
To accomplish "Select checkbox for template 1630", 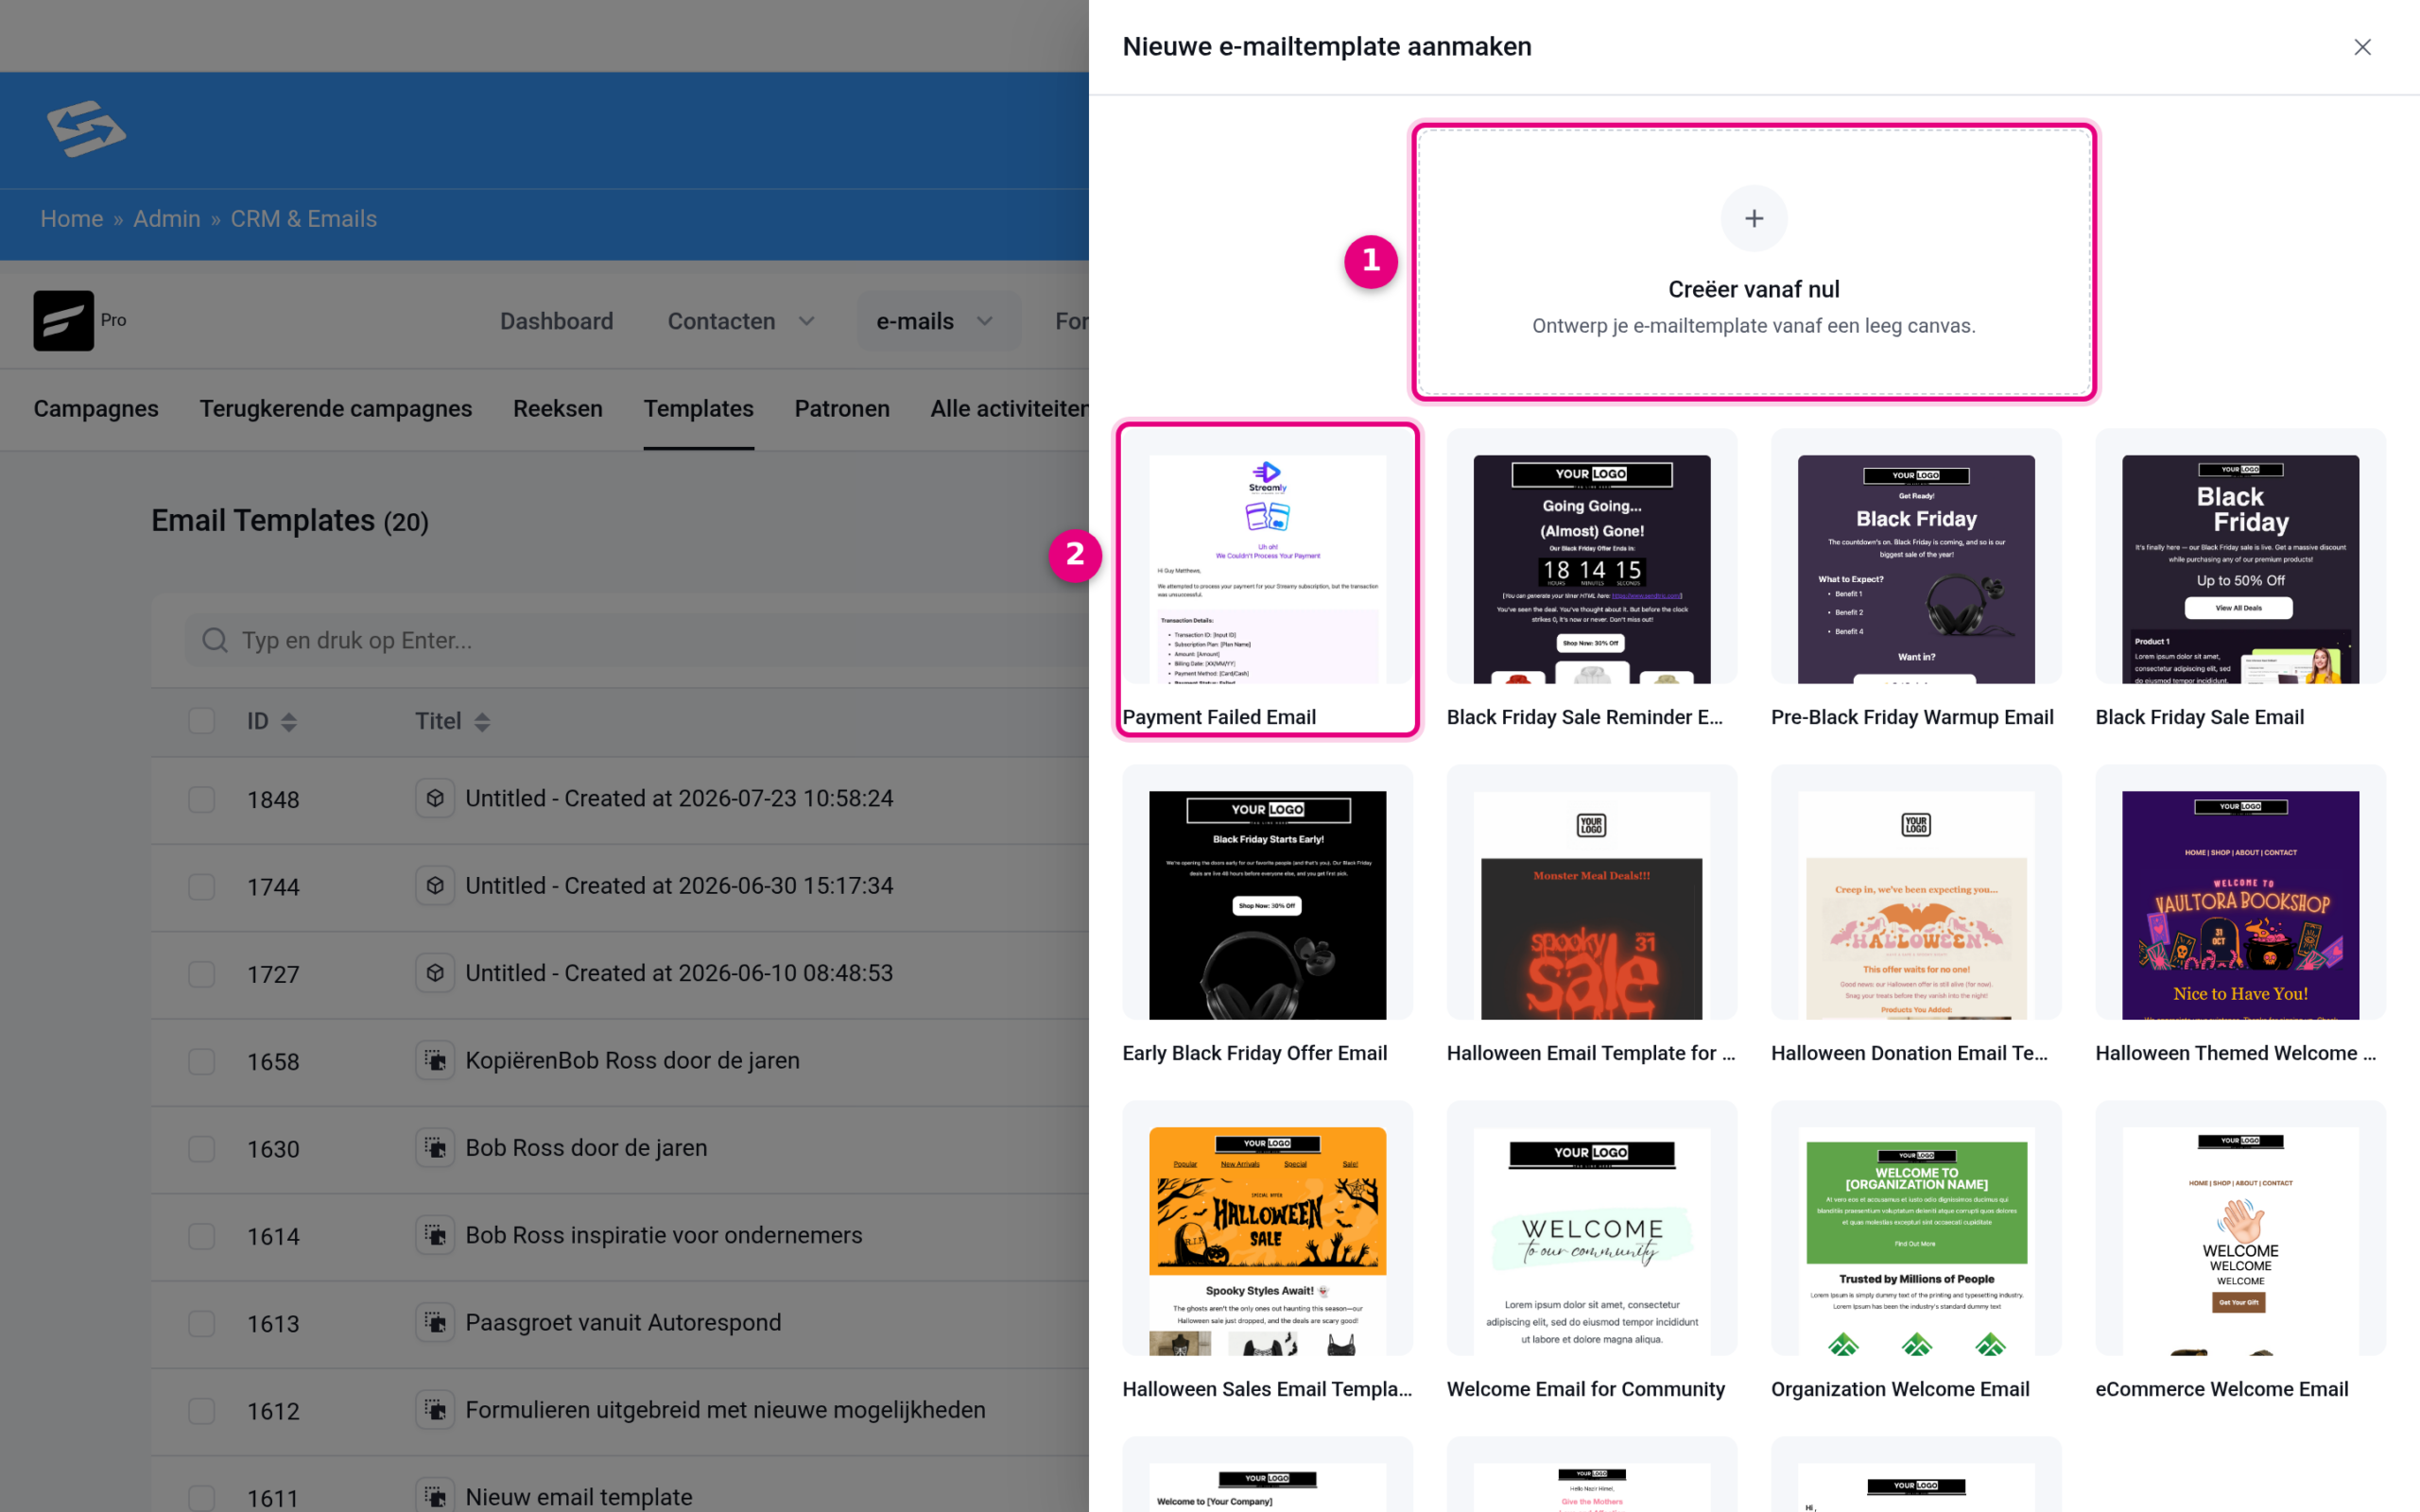I will (x=201, y=1148).
